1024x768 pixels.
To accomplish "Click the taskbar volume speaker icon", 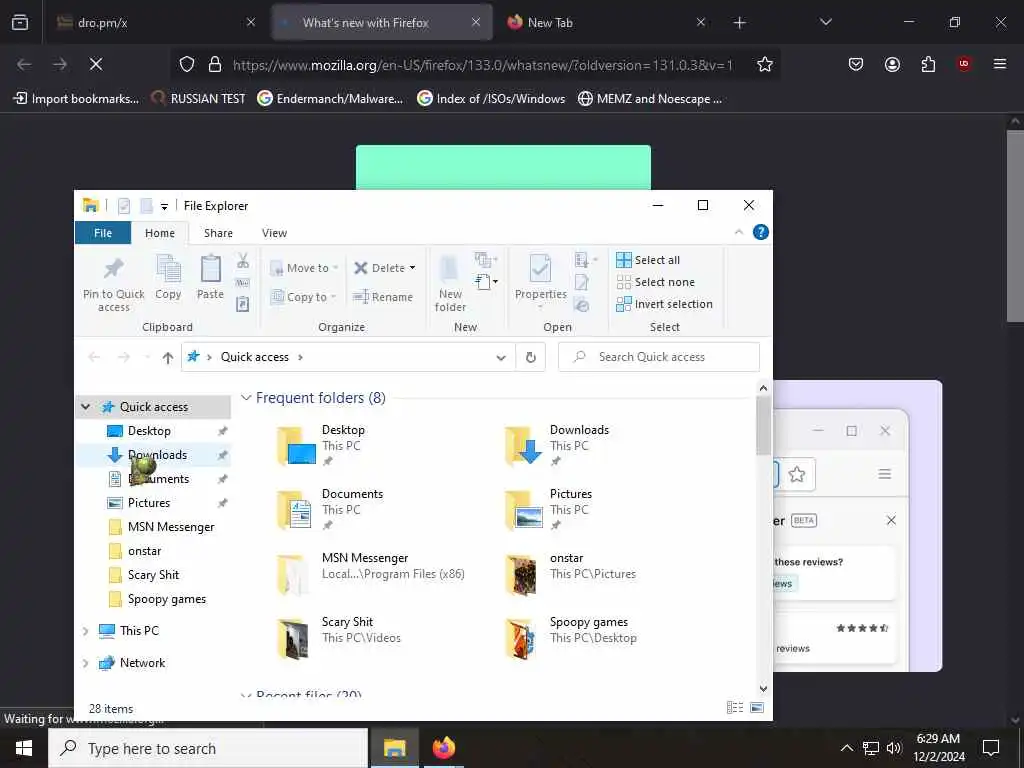I will (894, 748).
